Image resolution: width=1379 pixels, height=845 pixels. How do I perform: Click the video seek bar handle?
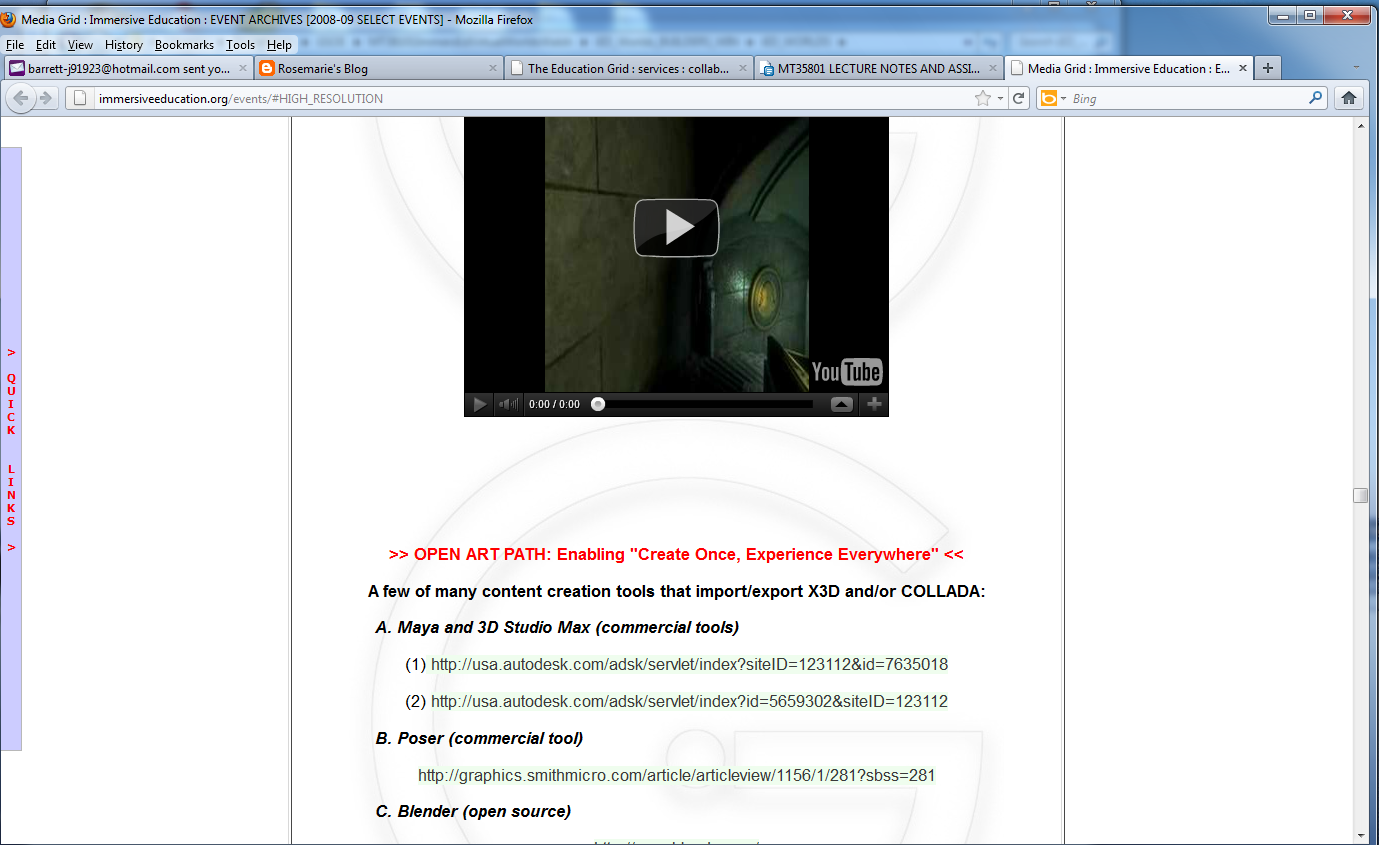[598, 404]
